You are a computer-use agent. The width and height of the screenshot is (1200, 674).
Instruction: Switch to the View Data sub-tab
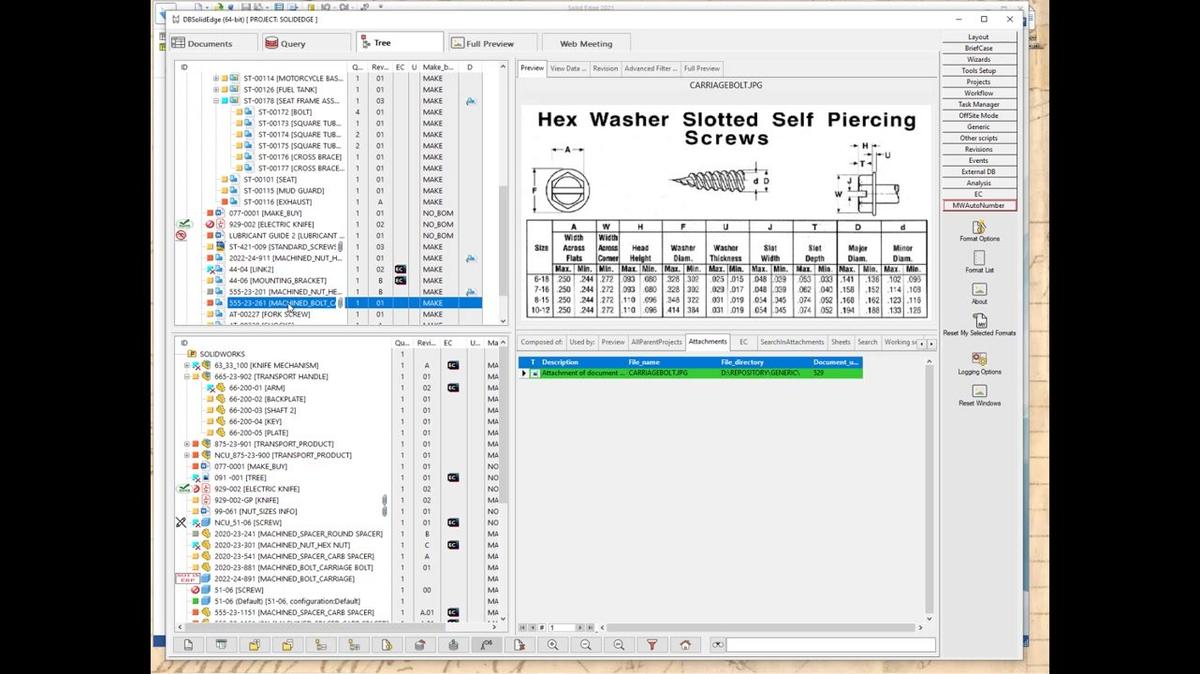pos(568,68)
